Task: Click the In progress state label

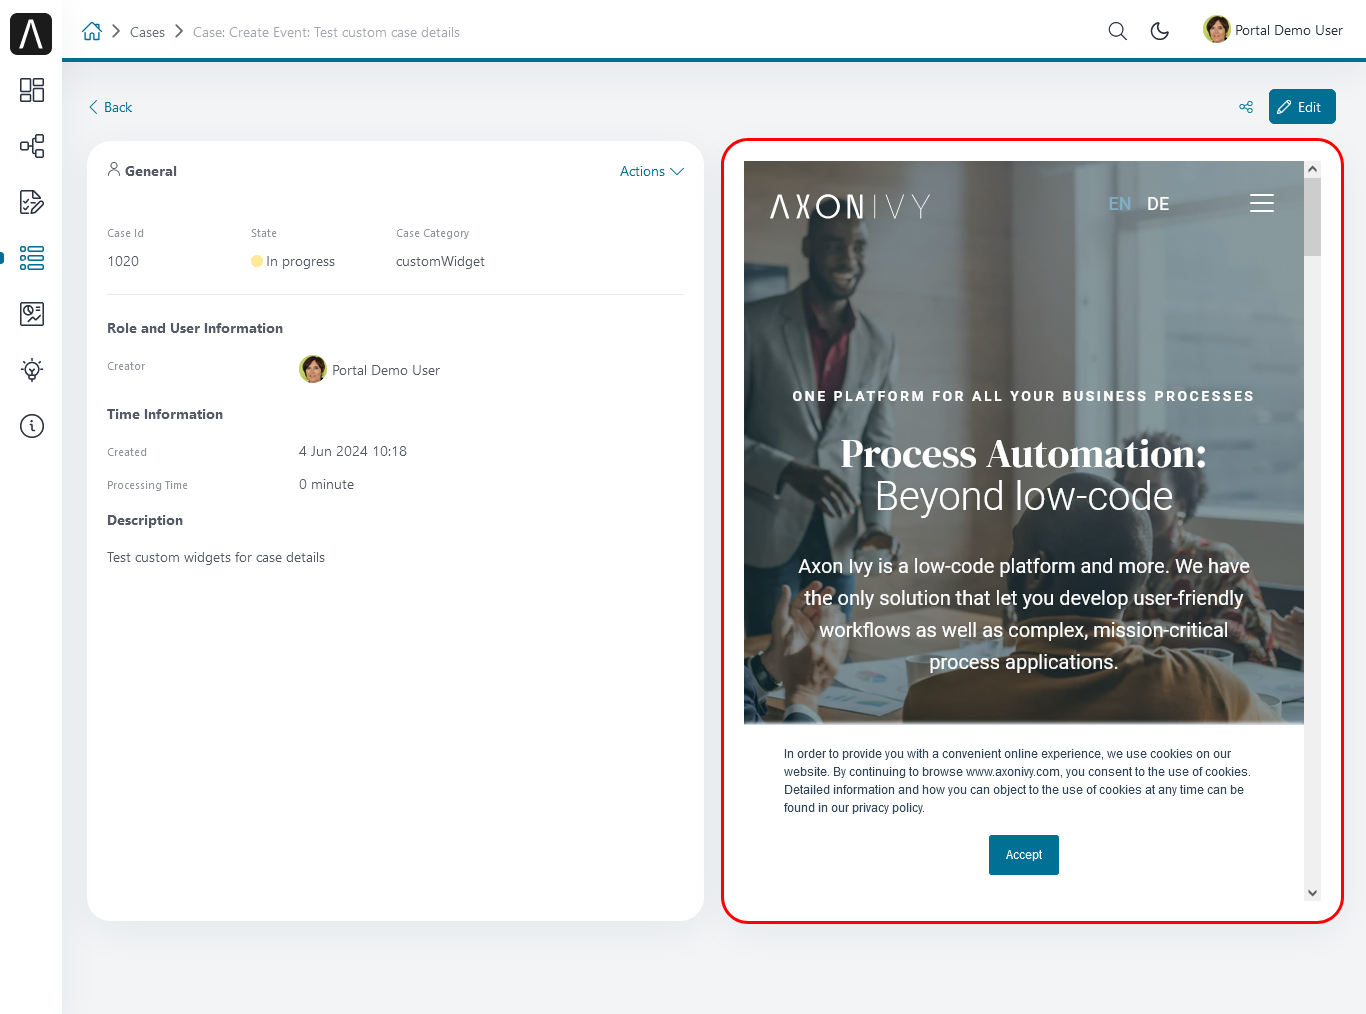Action: tap(300, 261)
